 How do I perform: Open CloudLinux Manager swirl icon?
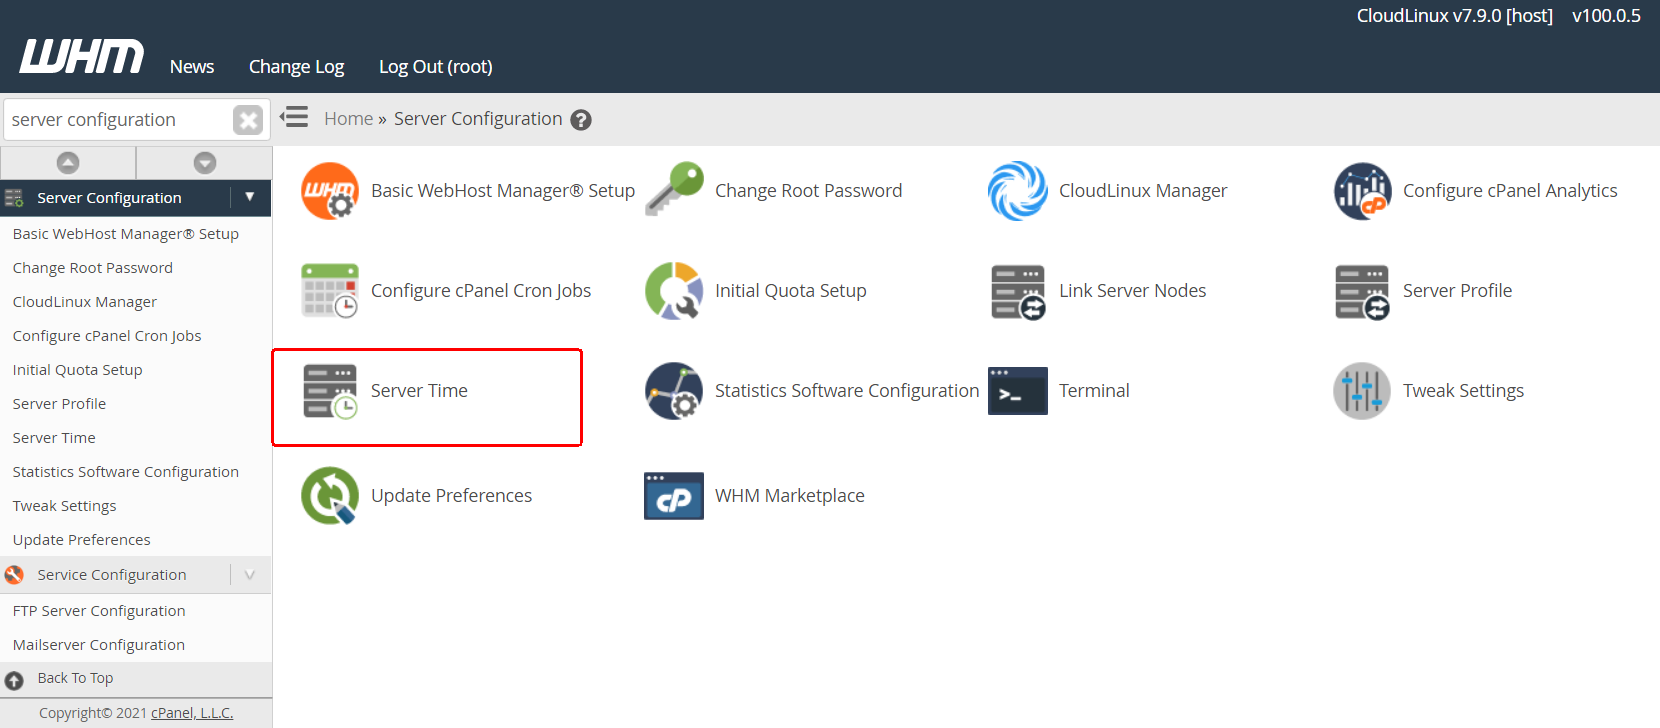tap(1018, 191)
